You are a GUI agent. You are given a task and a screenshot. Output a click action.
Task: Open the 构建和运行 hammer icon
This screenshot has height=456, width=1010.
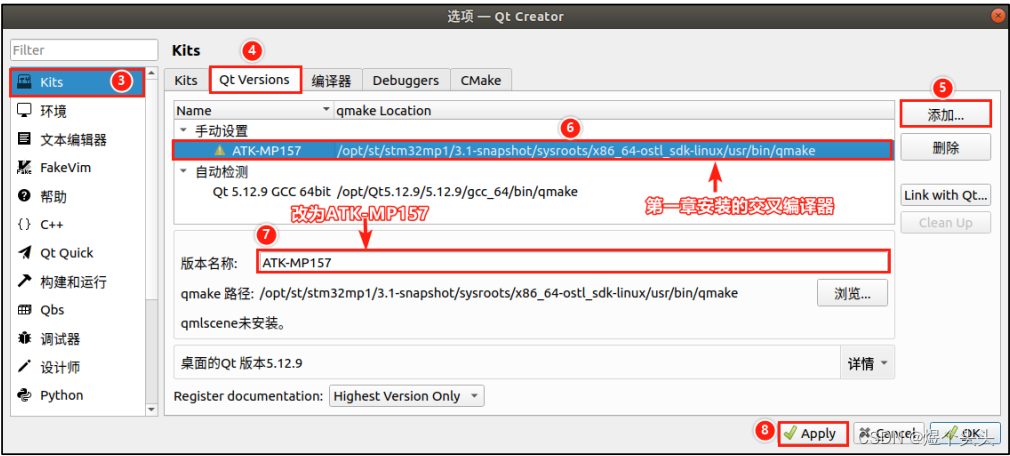pyautogui.click(x=24, y=281)
